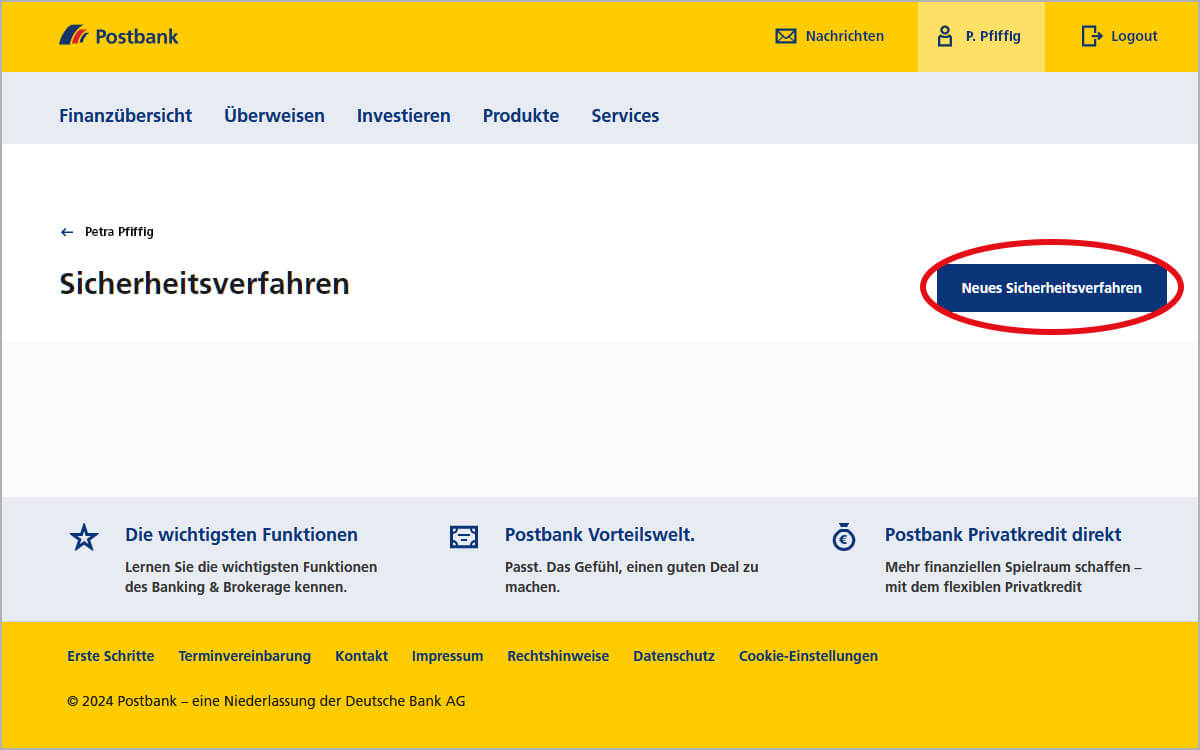This screenshot has height=750, width=1200.
Task: Open the Investieren menu
Action: [x=403, y=115]
